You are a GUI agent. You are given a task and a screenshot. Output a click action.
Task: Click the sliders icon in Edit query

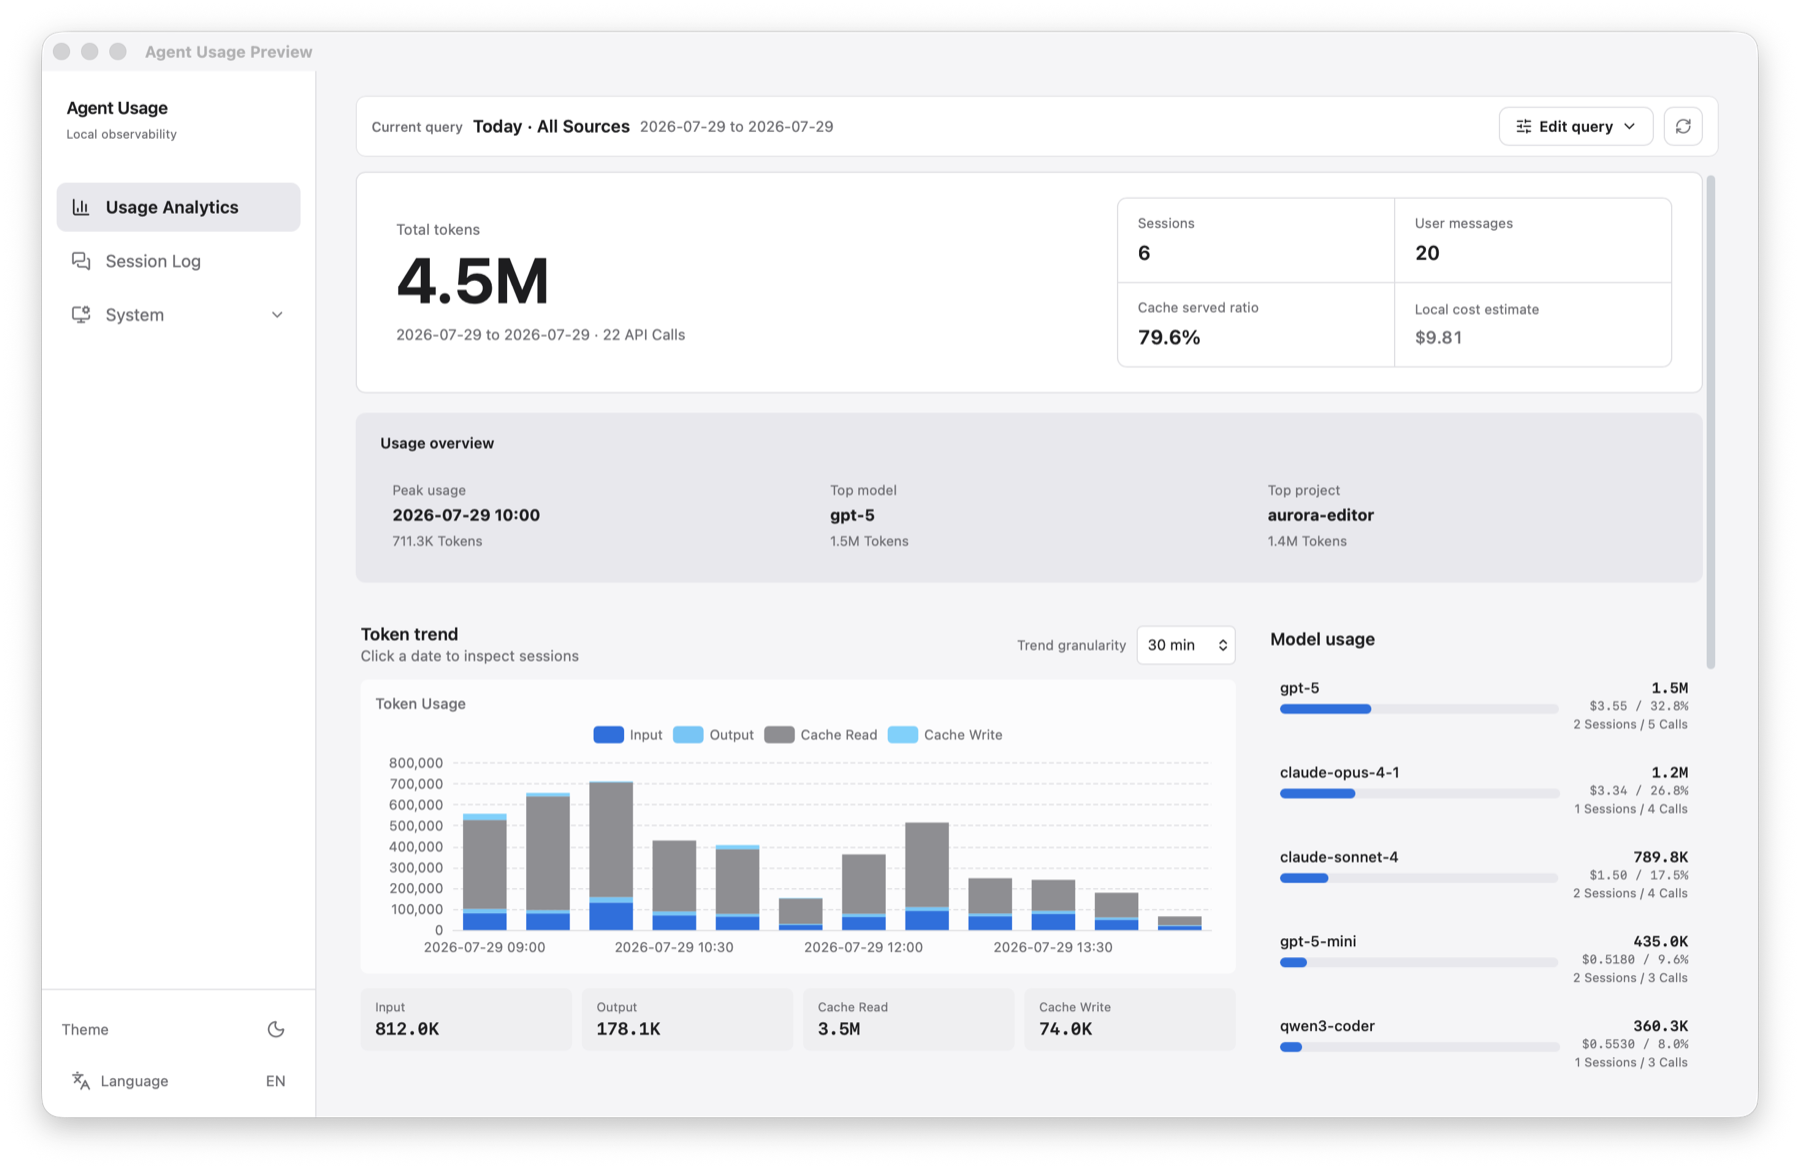(x=1523, y=126)
